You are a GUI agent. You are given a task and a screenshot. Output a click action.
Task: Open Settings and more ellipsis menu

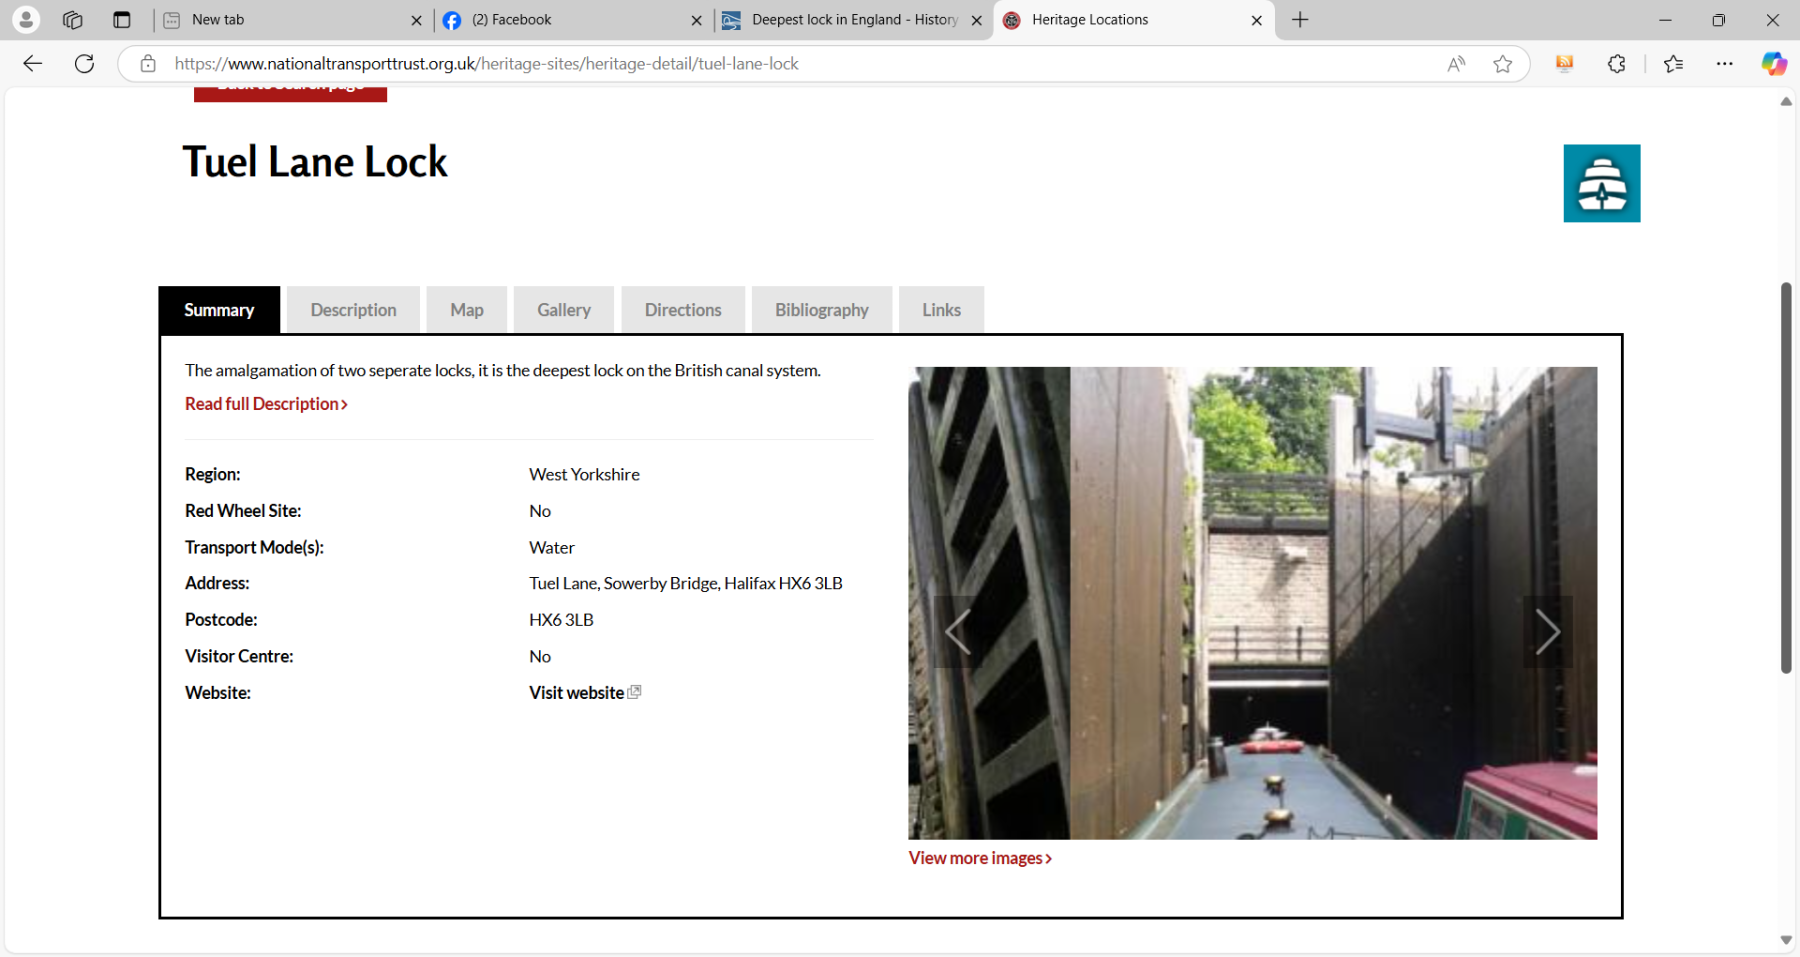1725,64
